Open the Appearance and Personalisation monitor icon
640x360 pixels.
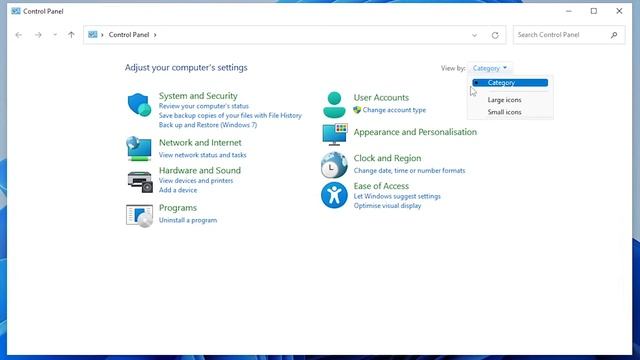pyautogui.click(x=335, y=134)
